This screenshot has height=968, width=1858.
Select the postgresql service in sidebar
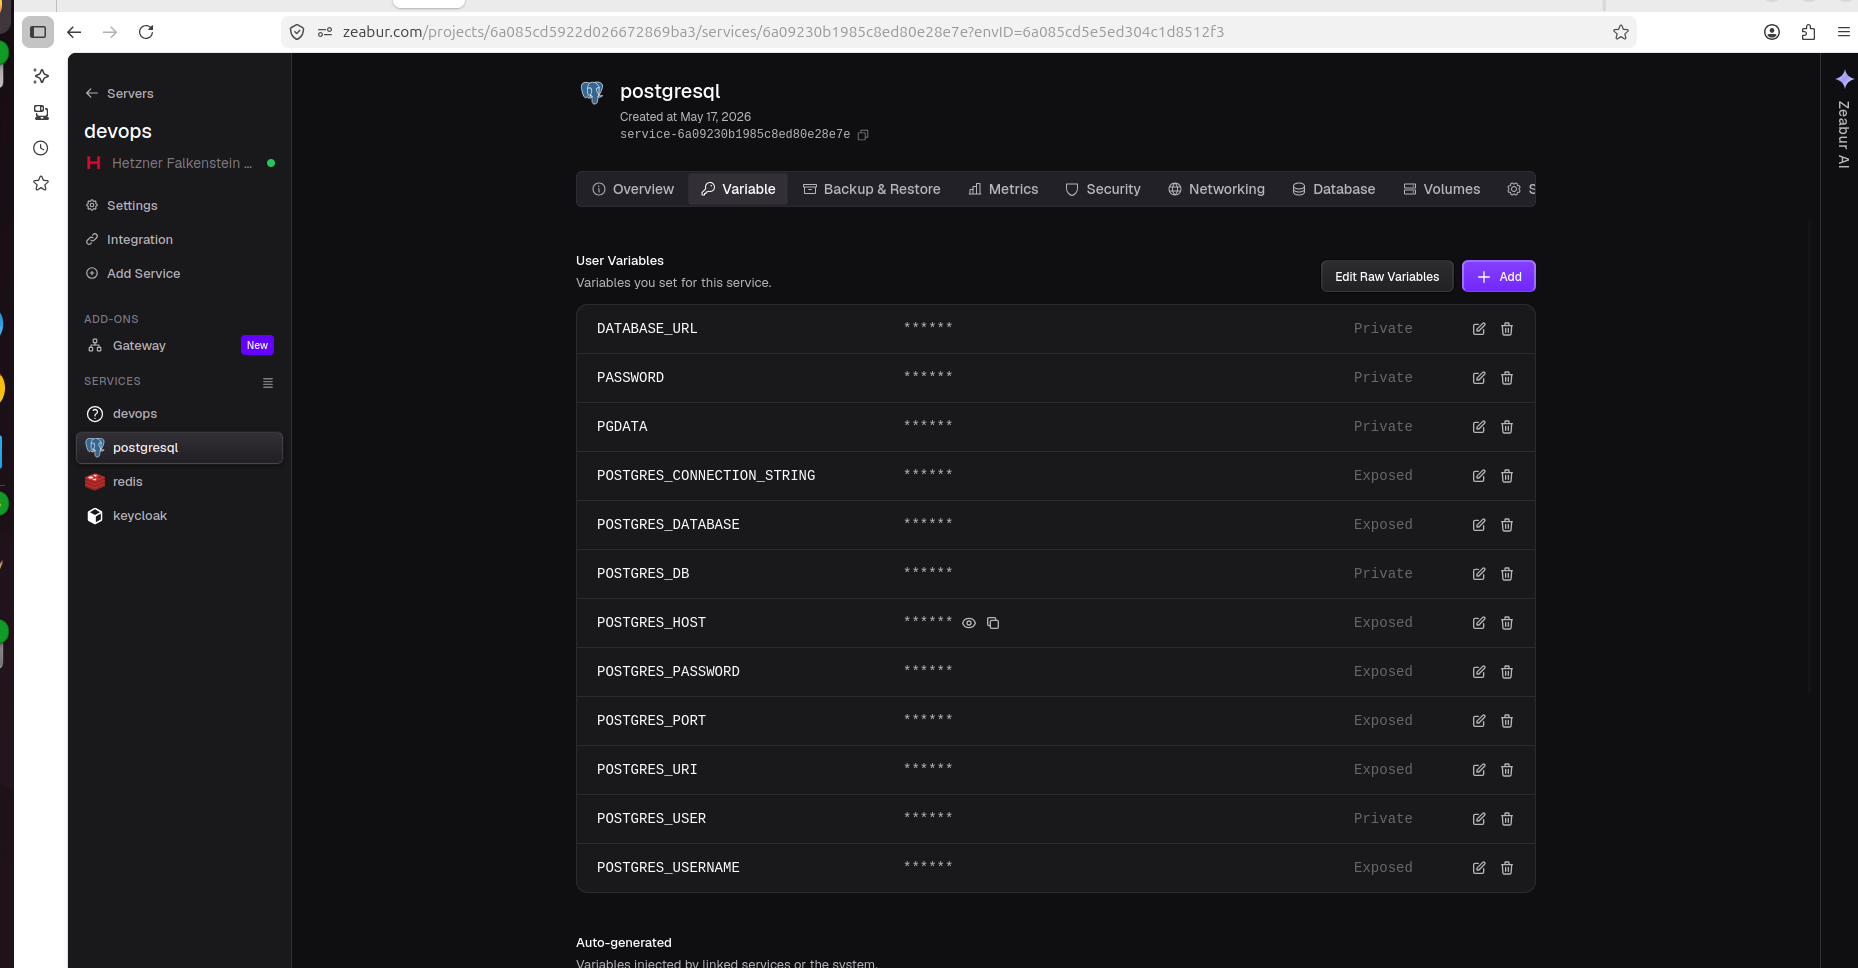179,448
